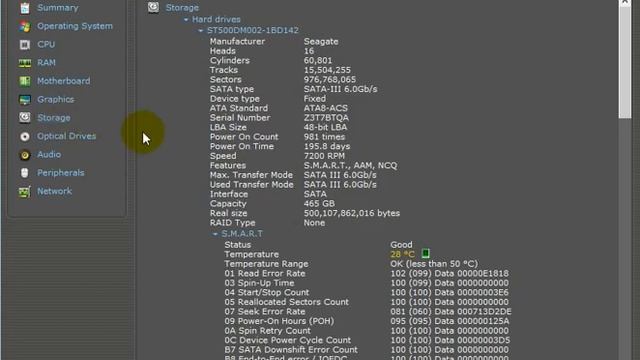Click the 465 GB capacity value
This screenshot has width=640, height=360.
[x=319, y=204]
